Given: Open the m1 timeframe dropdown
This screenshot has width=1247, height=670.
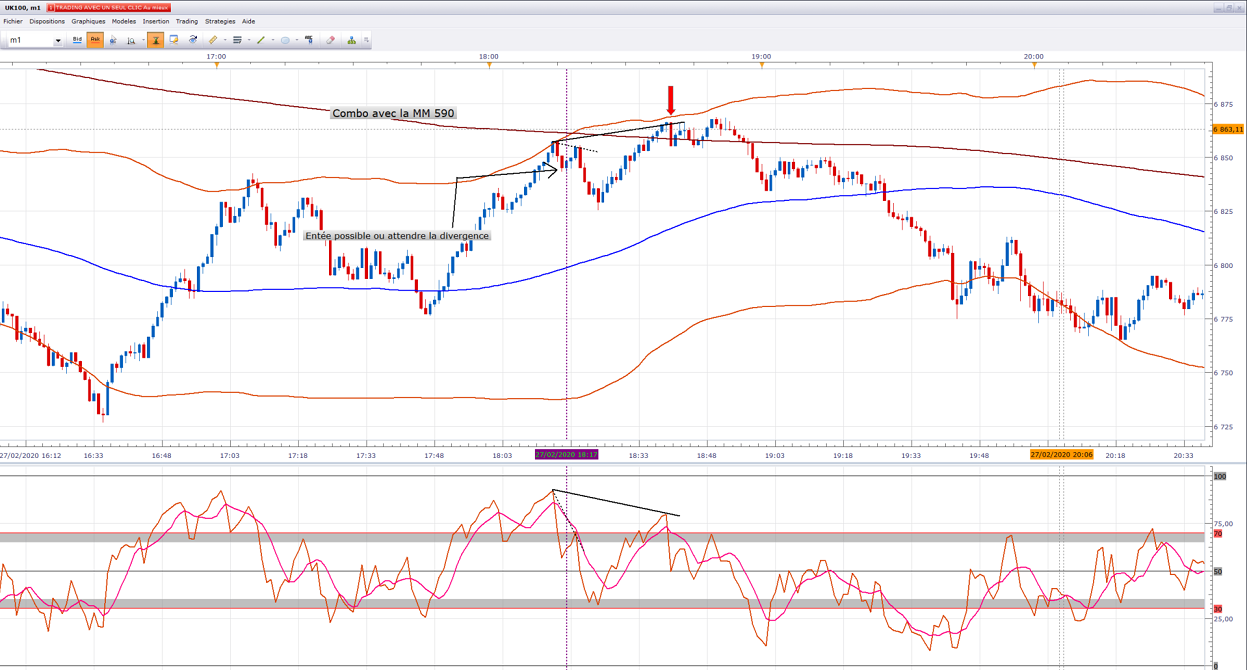Looking at the screenshot, I should click(57, 41).
